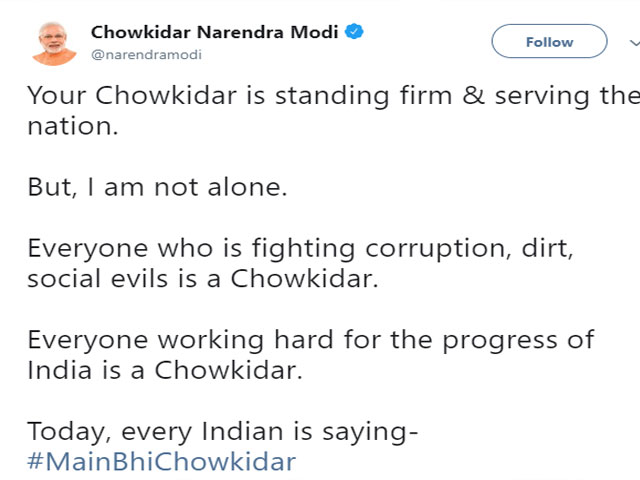
Task: Click the line 'Your Chowkidar is standing firm'
Action: click(x=240, y=96)
